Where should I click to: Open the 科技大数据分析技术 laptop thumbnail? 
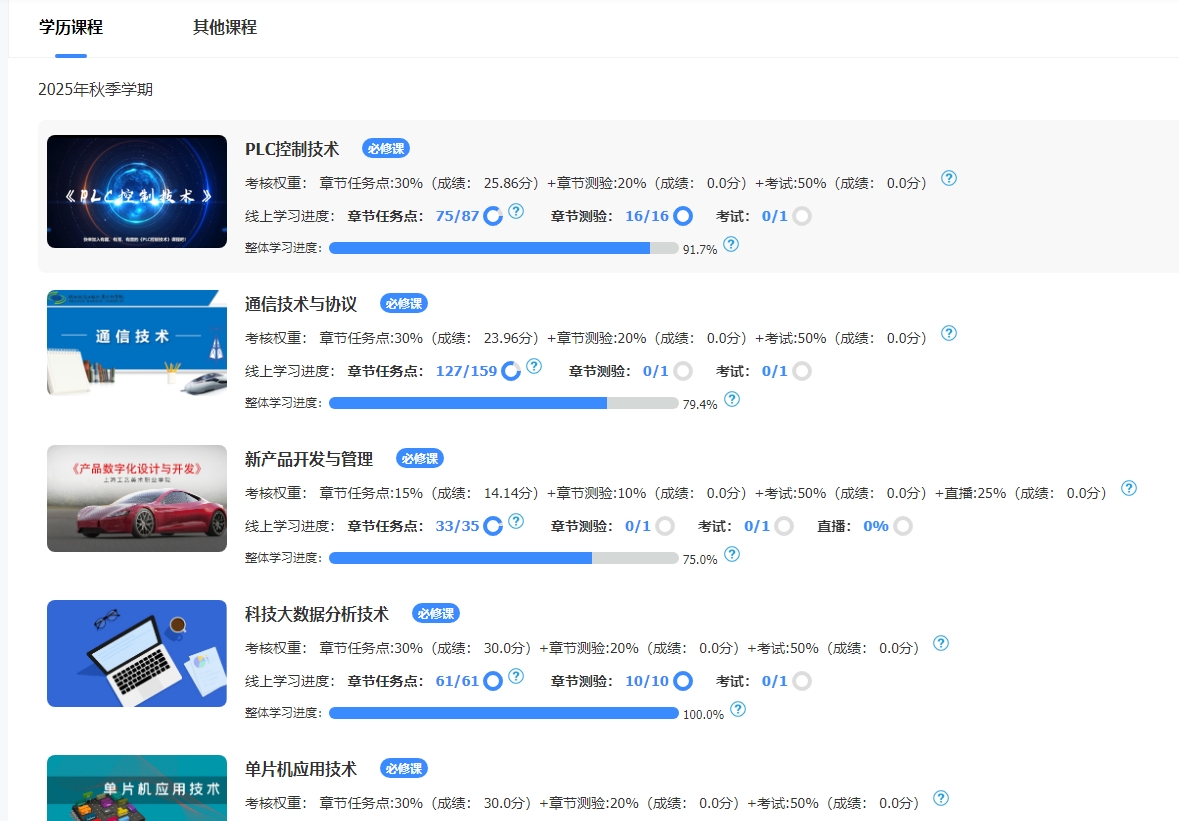tap(137, 653)
